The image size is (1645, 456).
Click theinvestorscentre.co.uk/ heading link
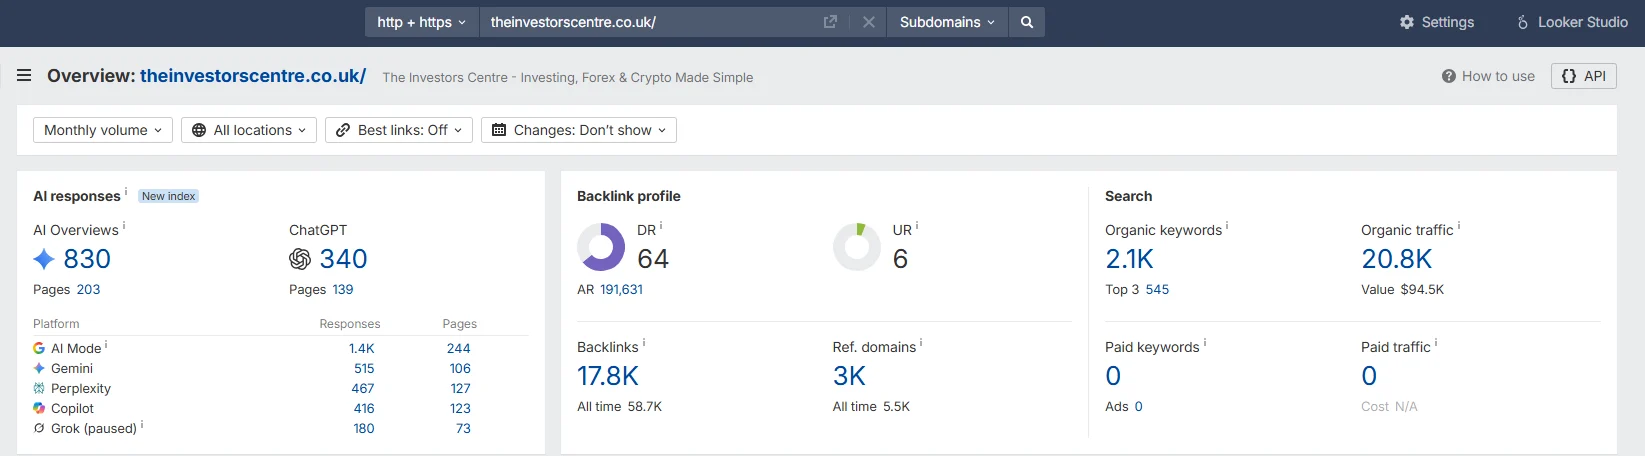[253, 76]
